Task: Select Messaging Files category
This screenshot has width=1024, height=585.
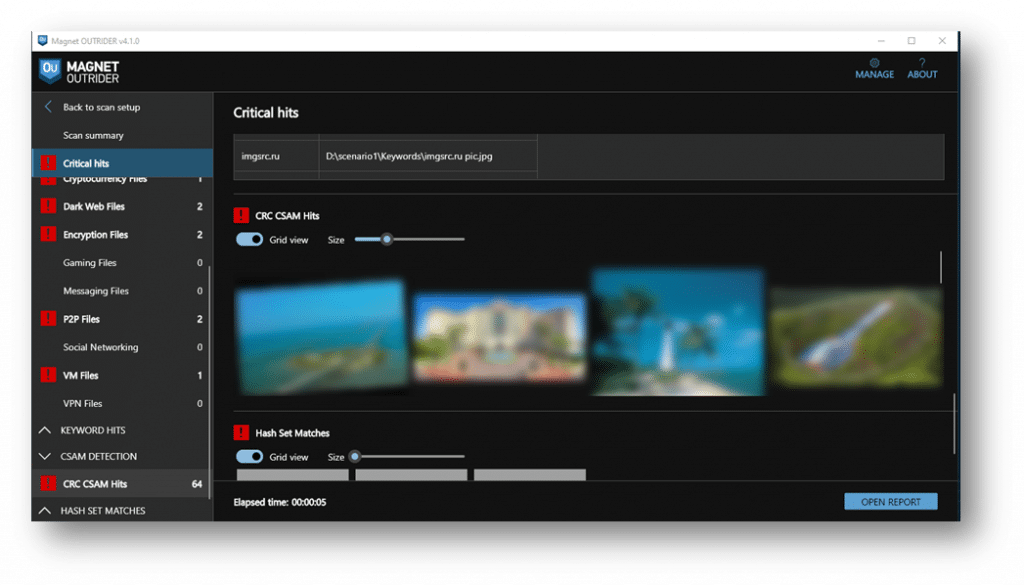Action: (x=122, y=291)
